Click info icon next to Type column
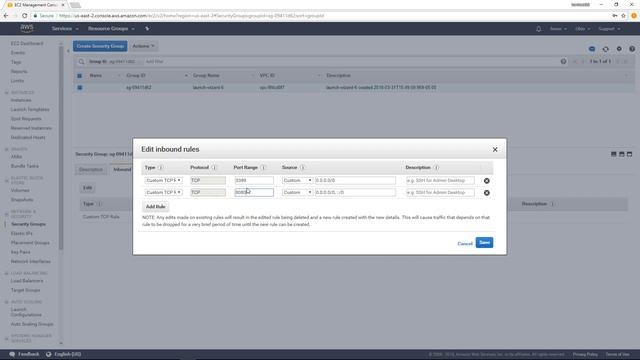This screenshot has width=640, height=360. tap(160, 168)
